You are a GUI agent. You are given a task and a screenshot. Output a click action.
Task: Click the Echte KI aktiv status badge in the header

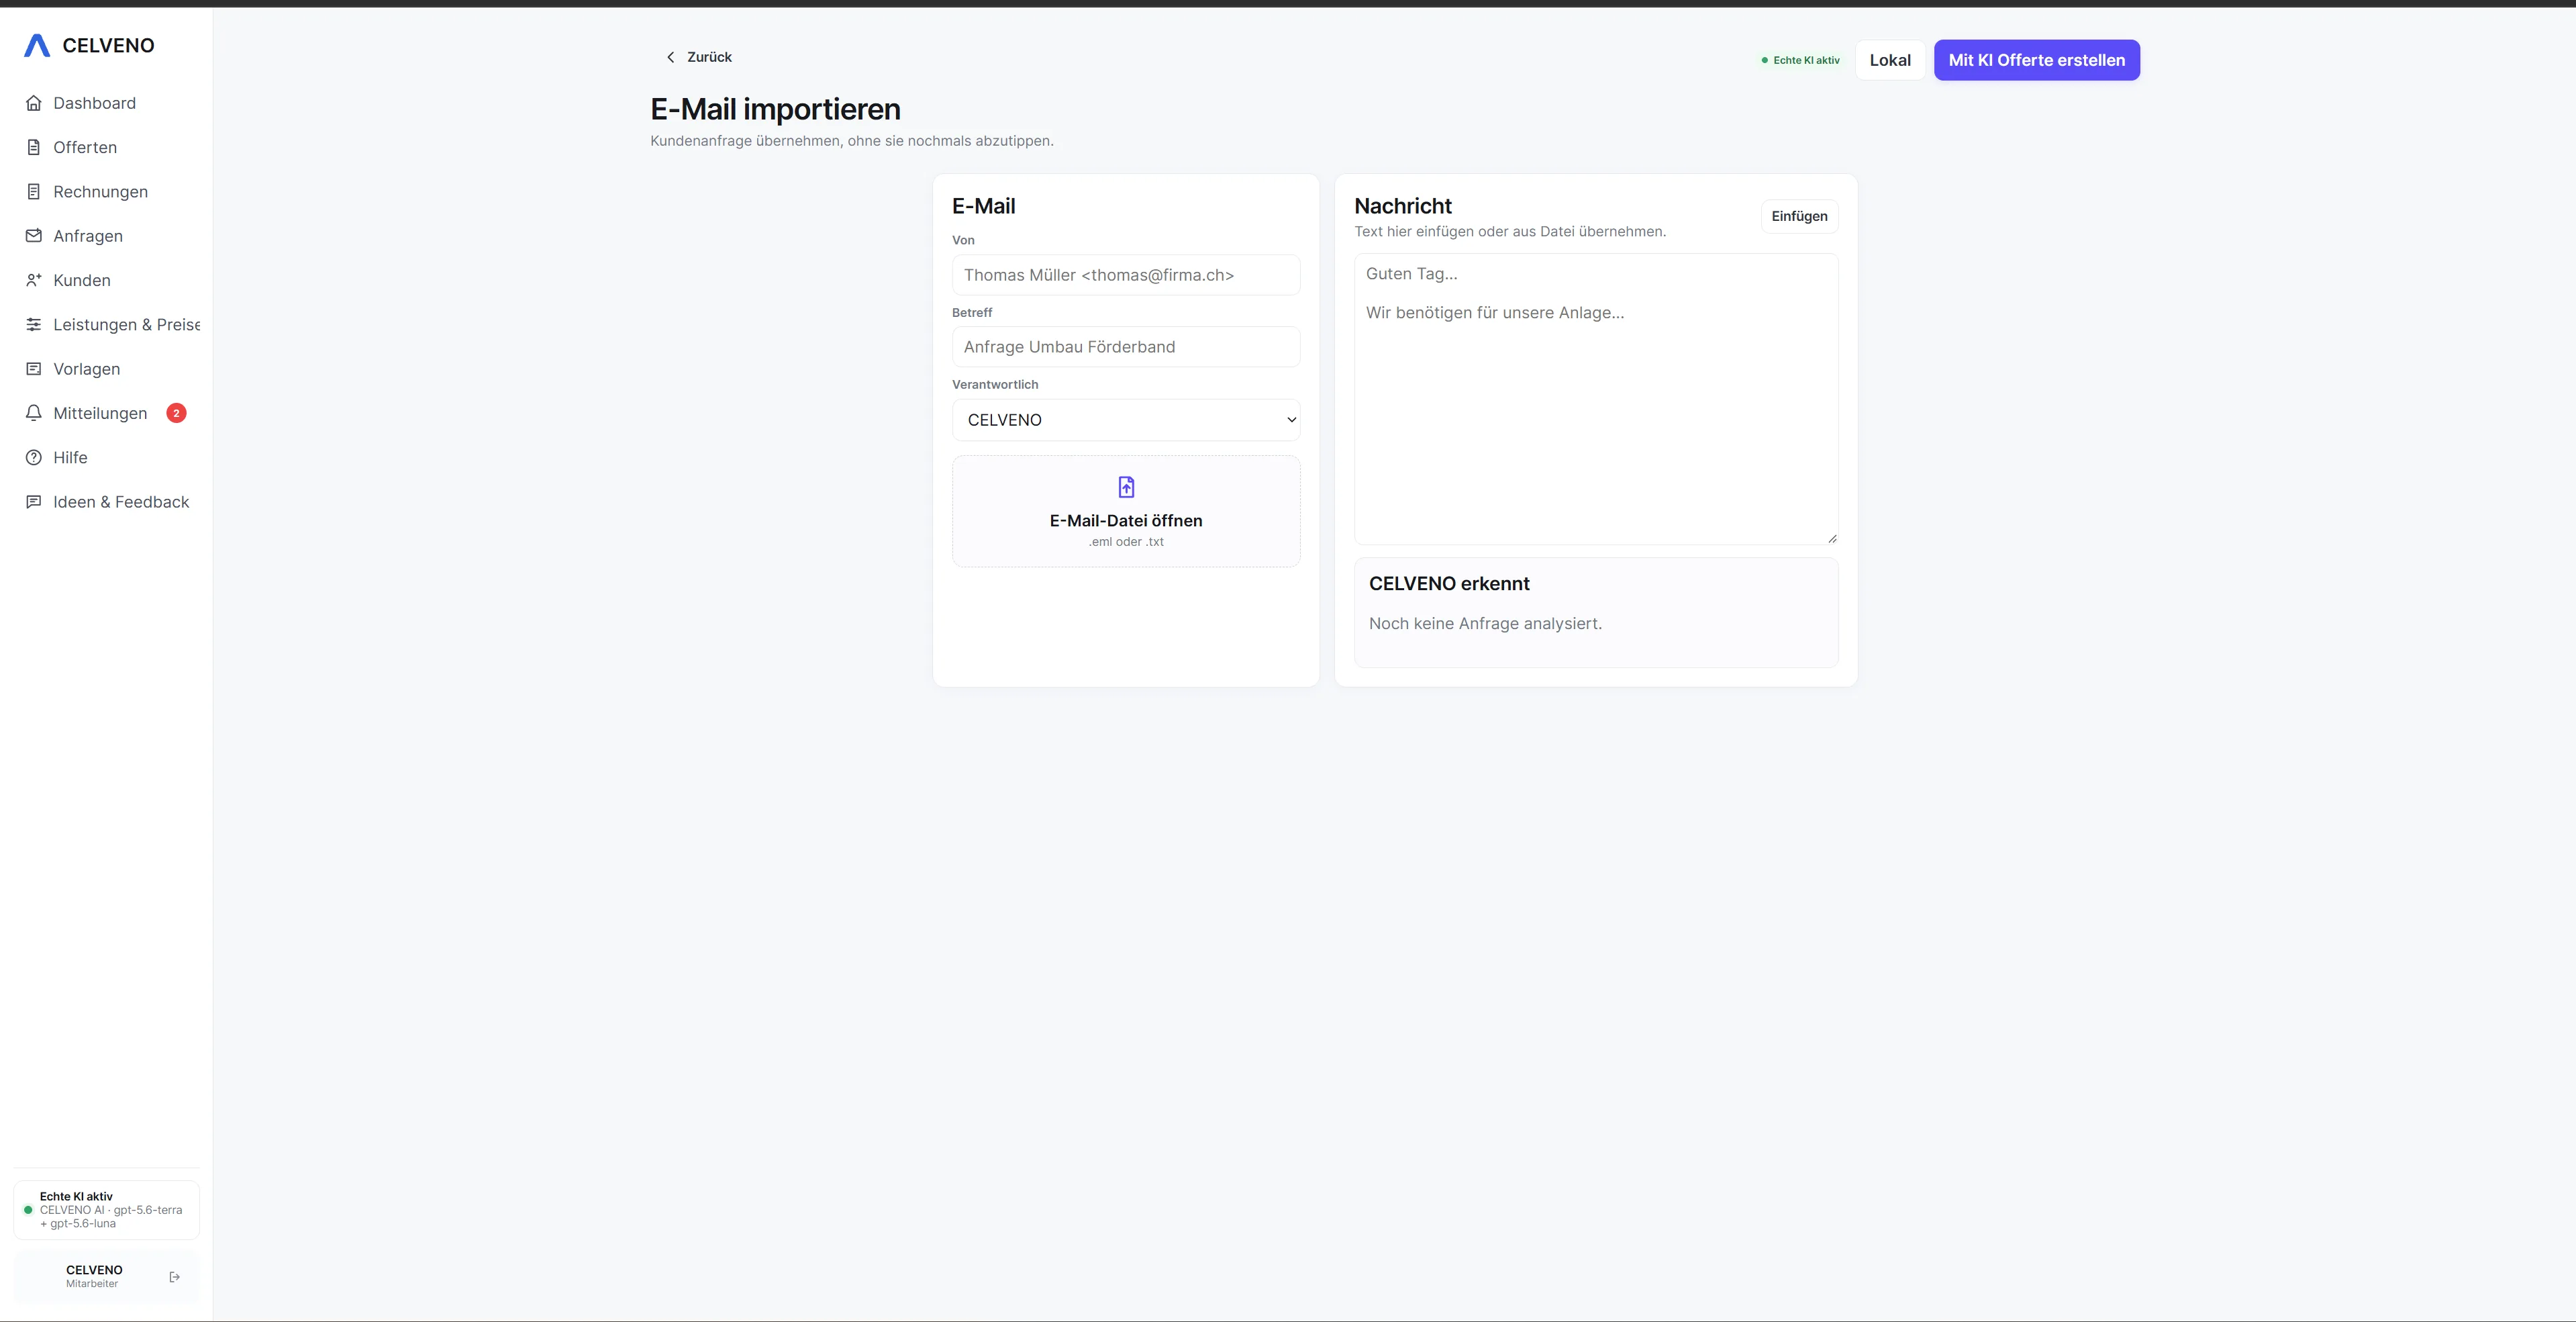click(1800, 60)
